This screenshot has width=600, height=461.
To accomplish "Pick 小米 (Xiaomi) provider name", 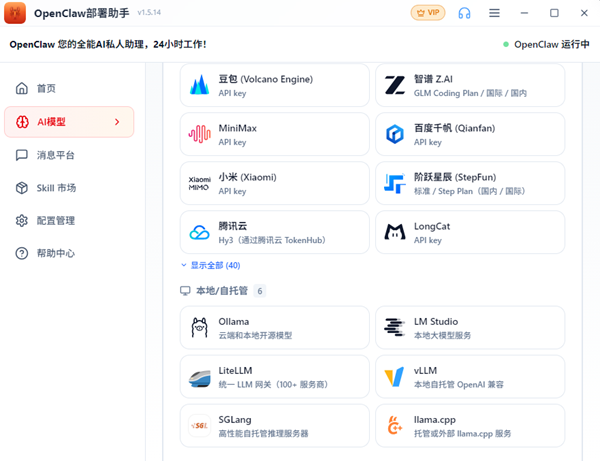I will [x=248, y=177].
